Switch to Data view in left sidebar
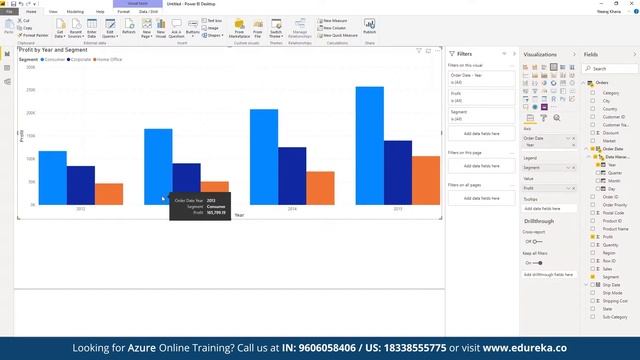The image size is (640, 360). coord(7,68)
